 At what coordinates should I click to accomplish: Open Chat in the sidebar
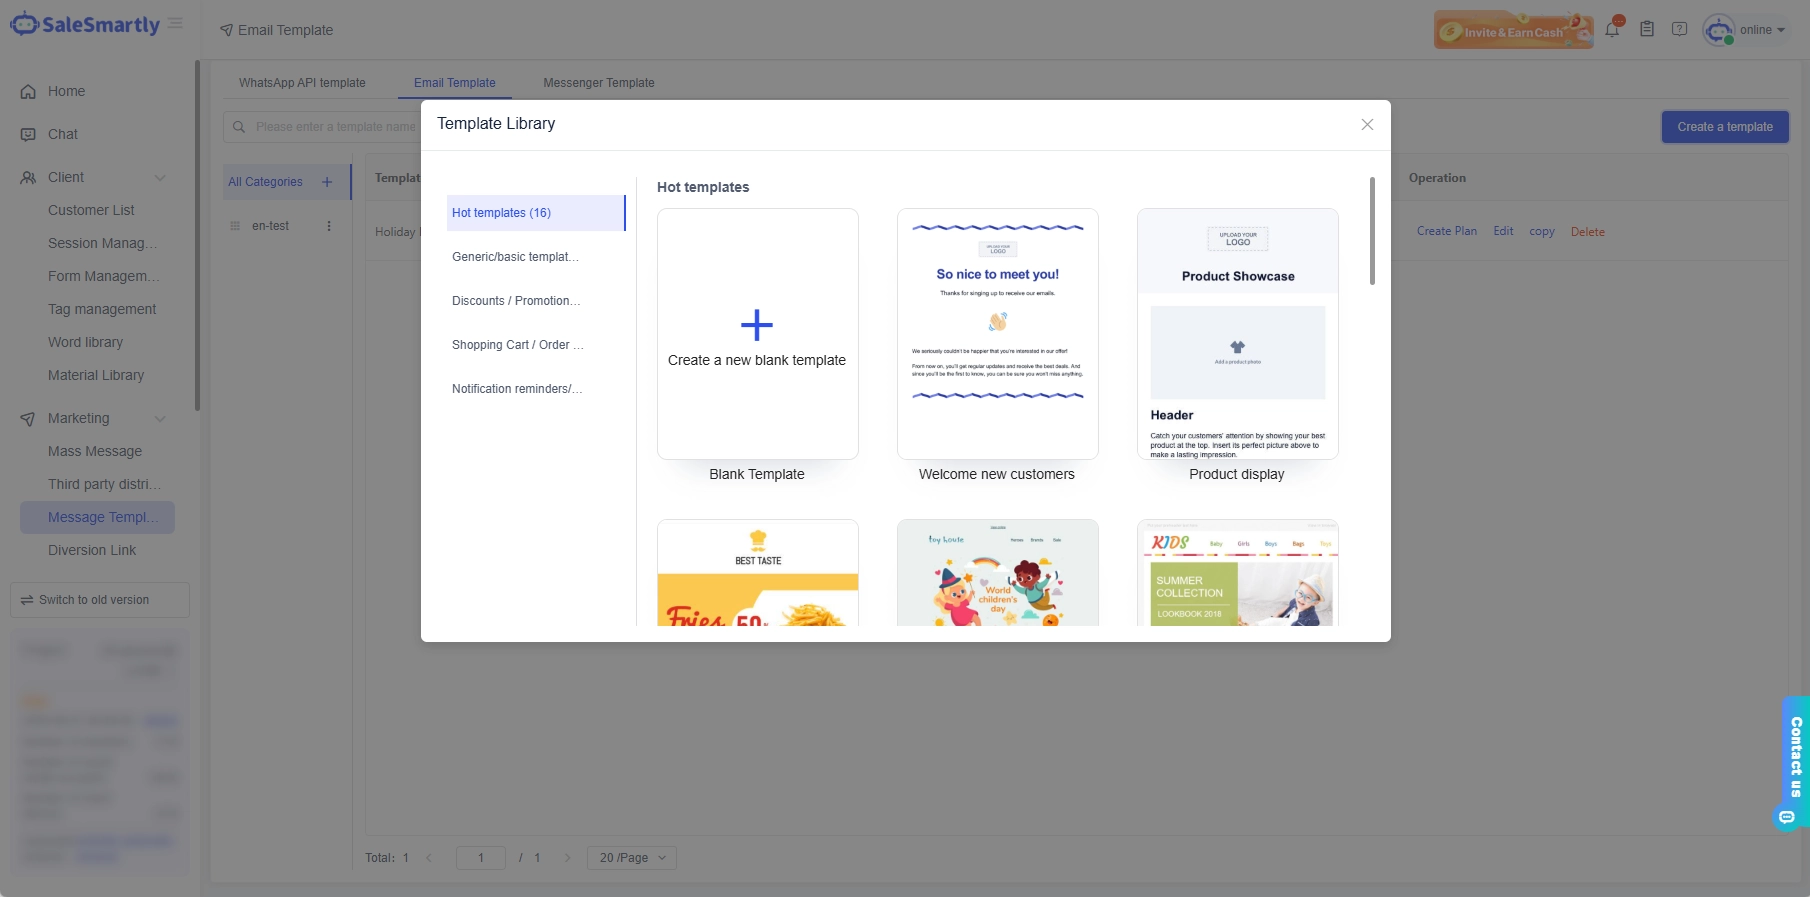tap(62, 134)
